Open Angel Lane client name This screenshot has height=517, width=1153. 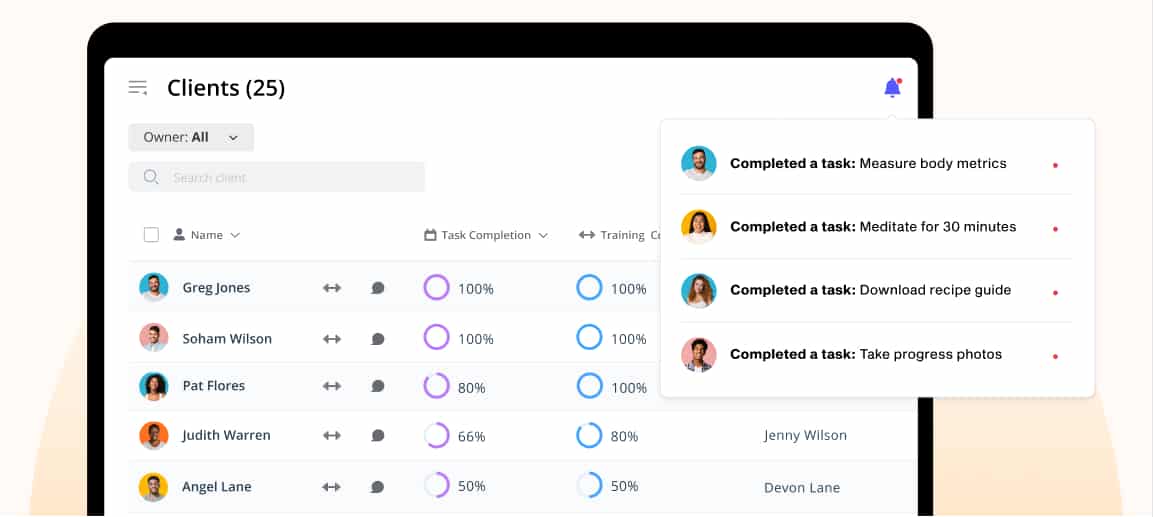217,487
